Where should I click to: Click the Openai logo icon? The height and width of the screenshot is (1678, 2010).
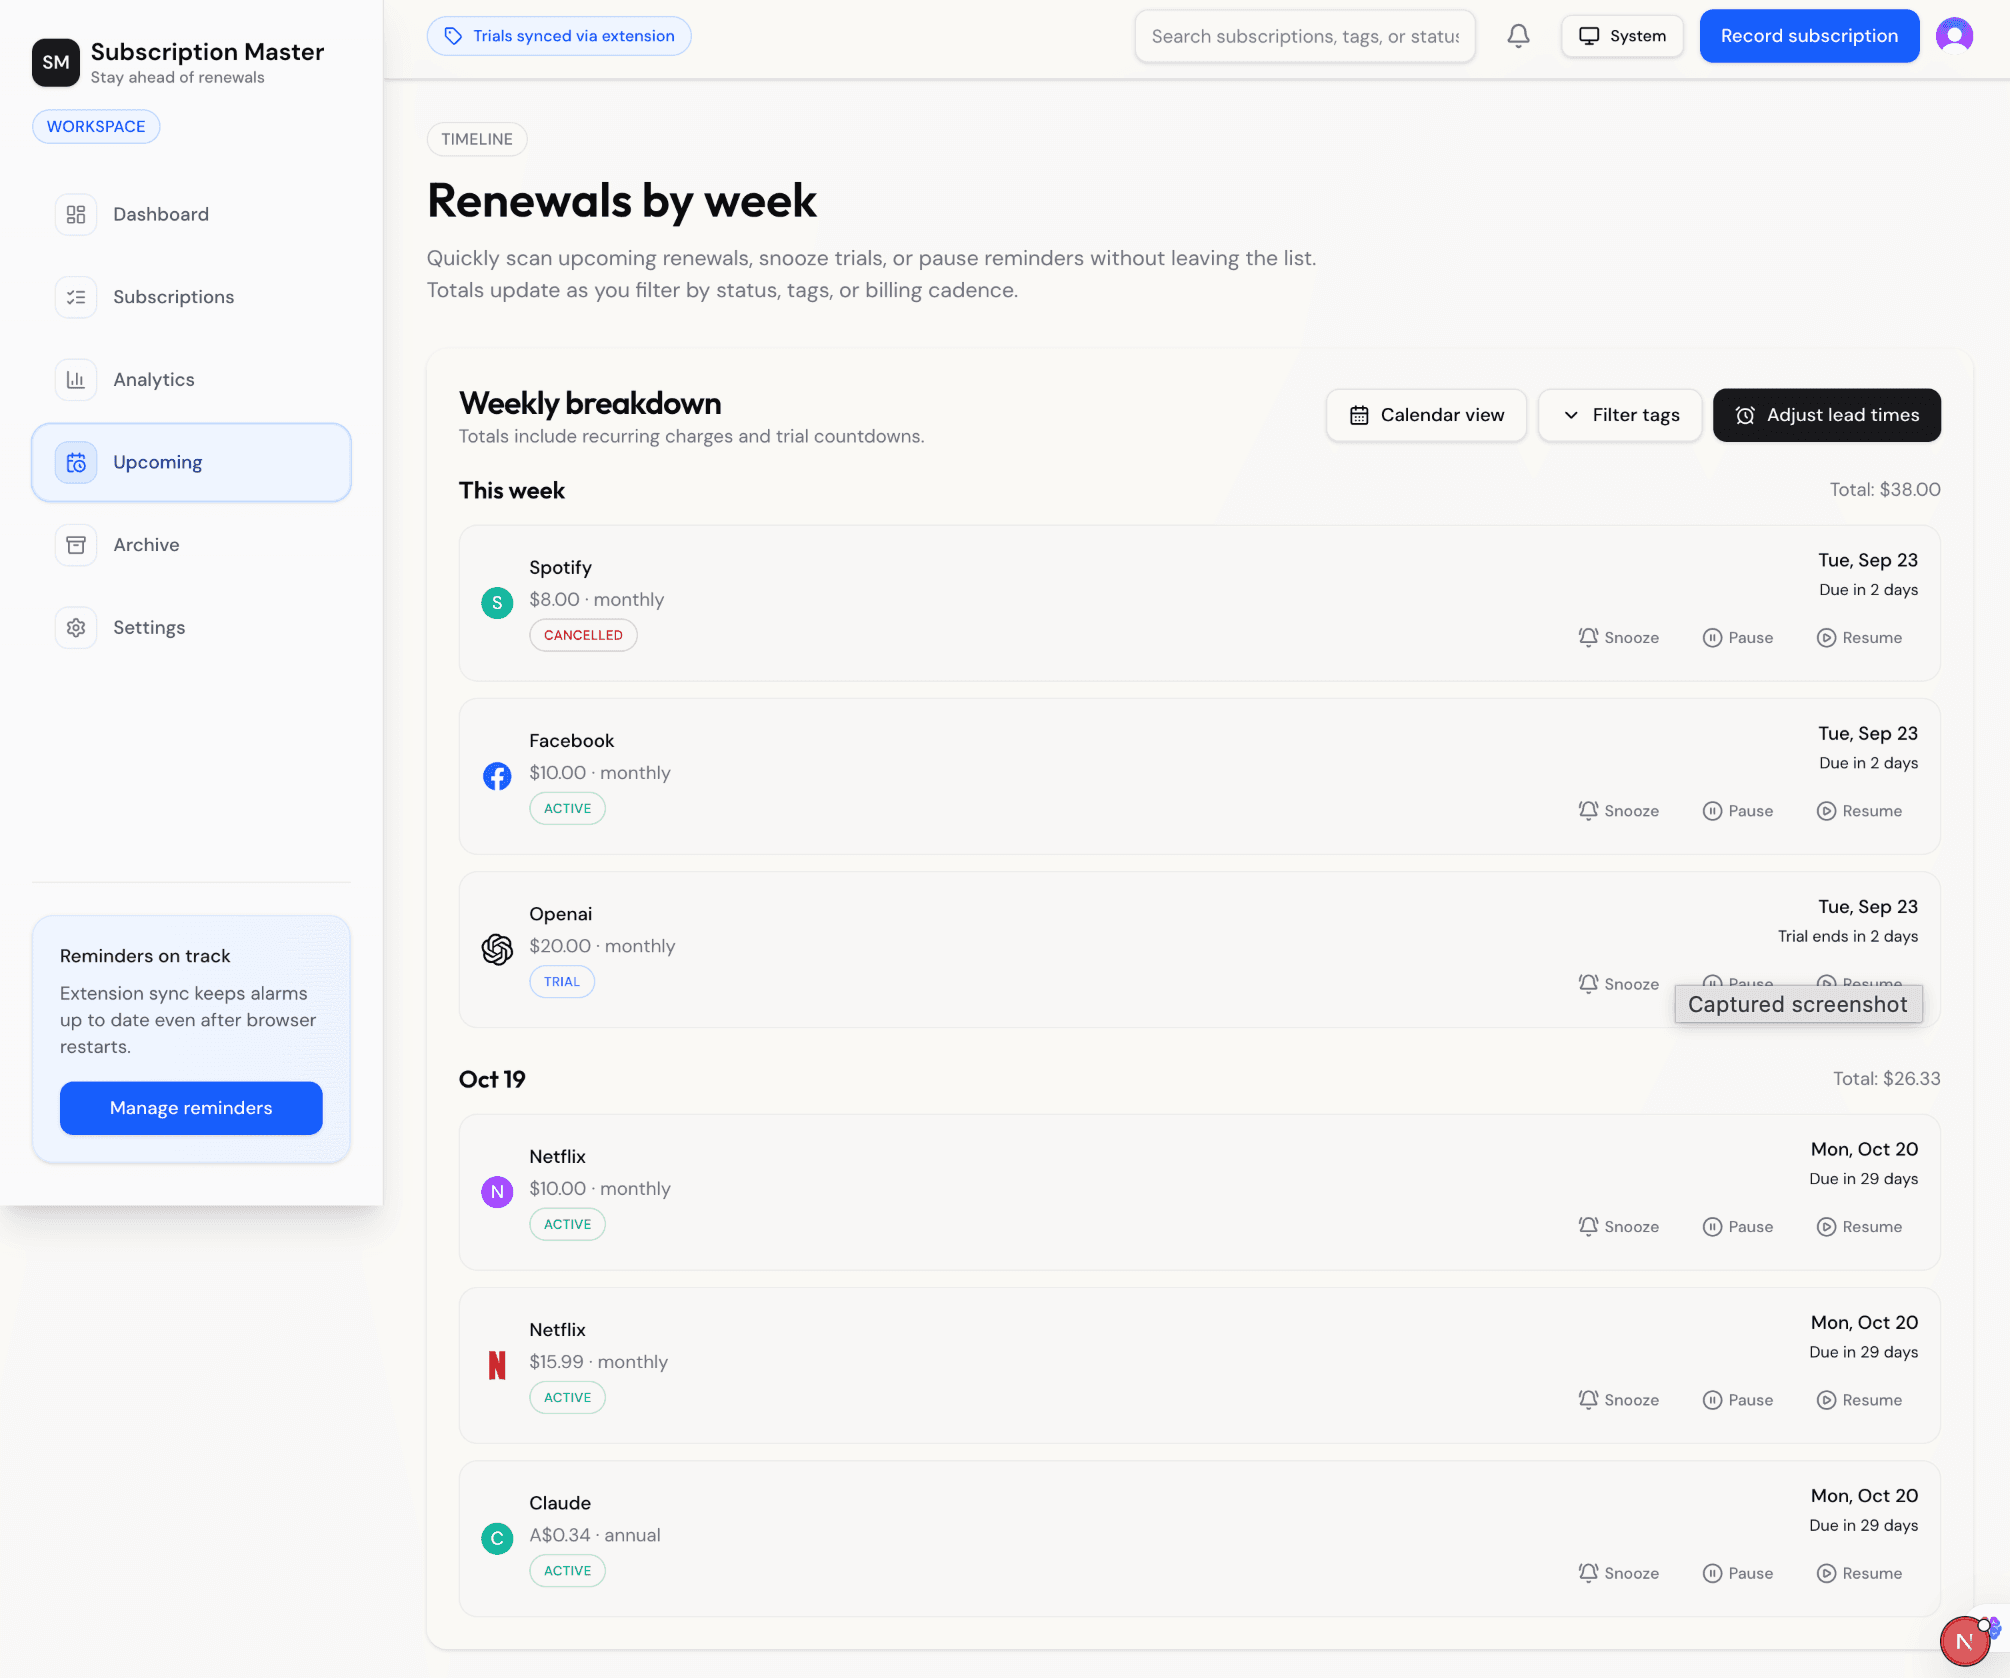(497, 949)
